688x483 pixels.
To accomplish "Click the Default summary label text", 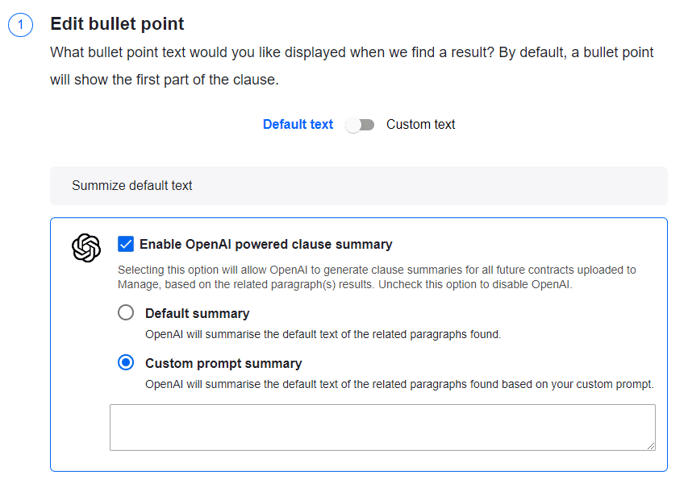I will point(197,313).
